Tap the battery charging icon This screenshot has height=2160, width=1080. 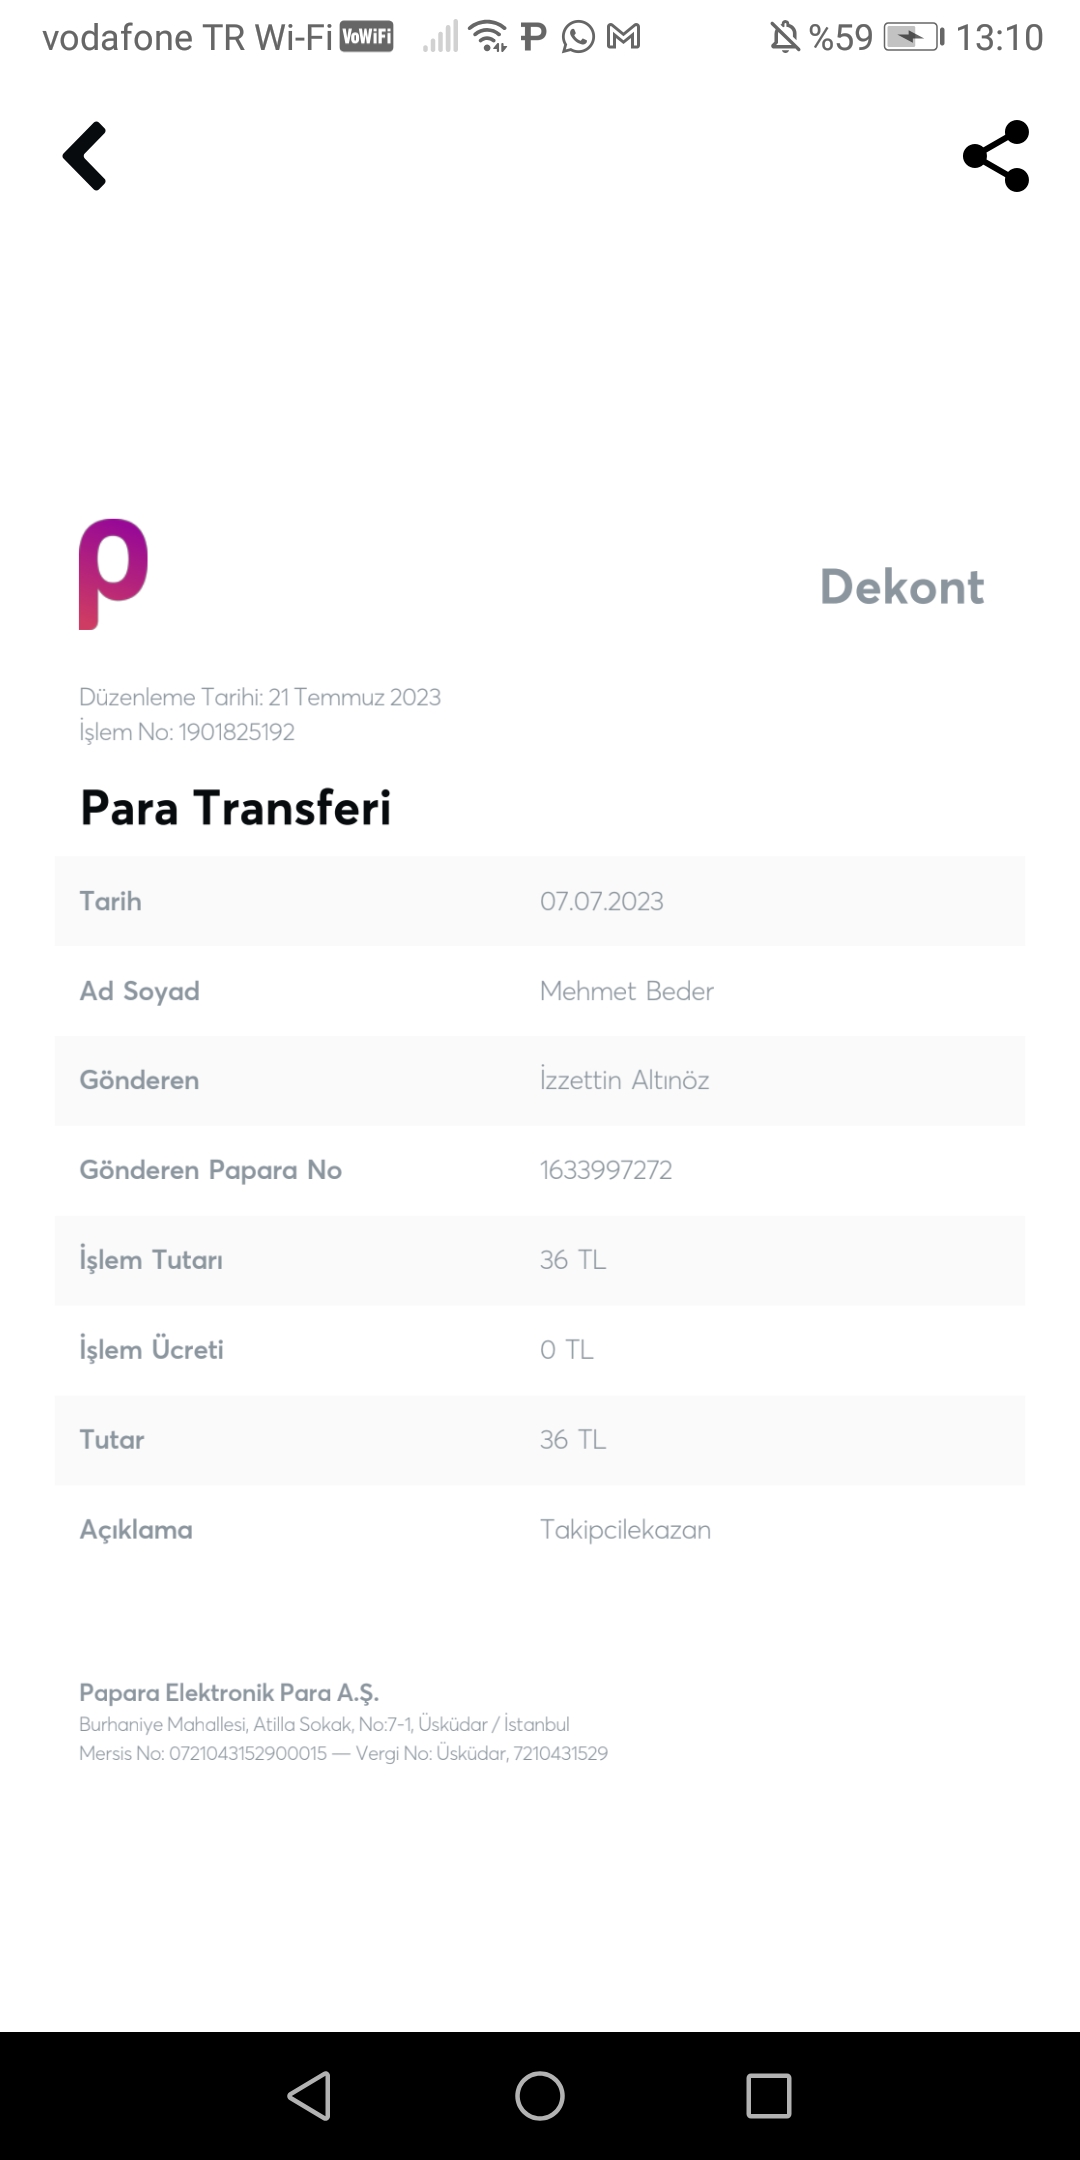click(x=913, y=37)
